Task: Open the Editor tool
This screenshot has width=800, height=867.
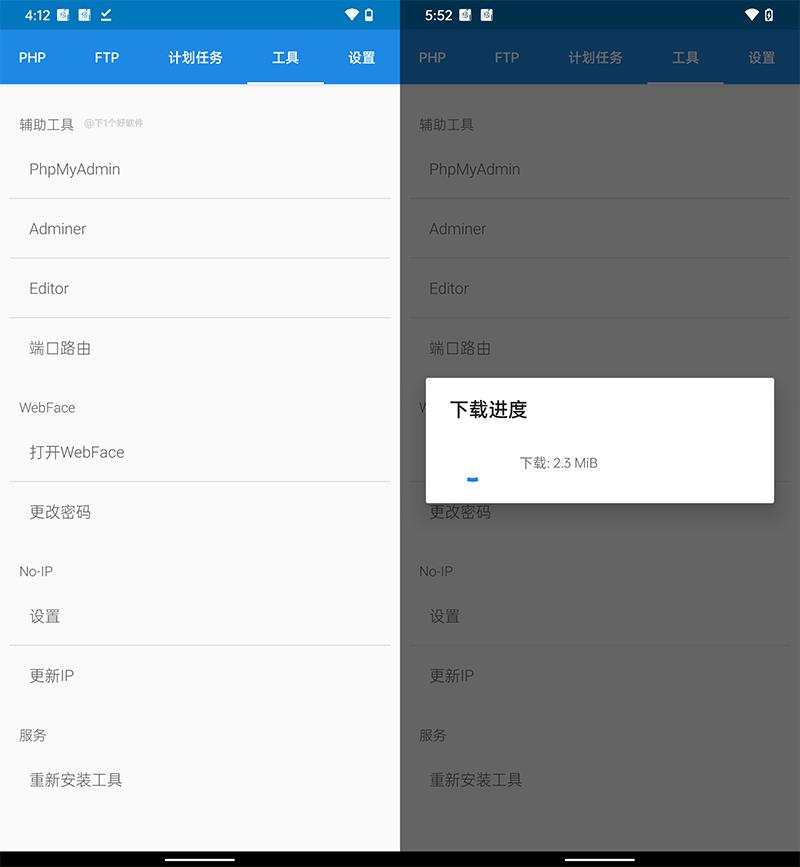Action: click(x=48, y=288)
